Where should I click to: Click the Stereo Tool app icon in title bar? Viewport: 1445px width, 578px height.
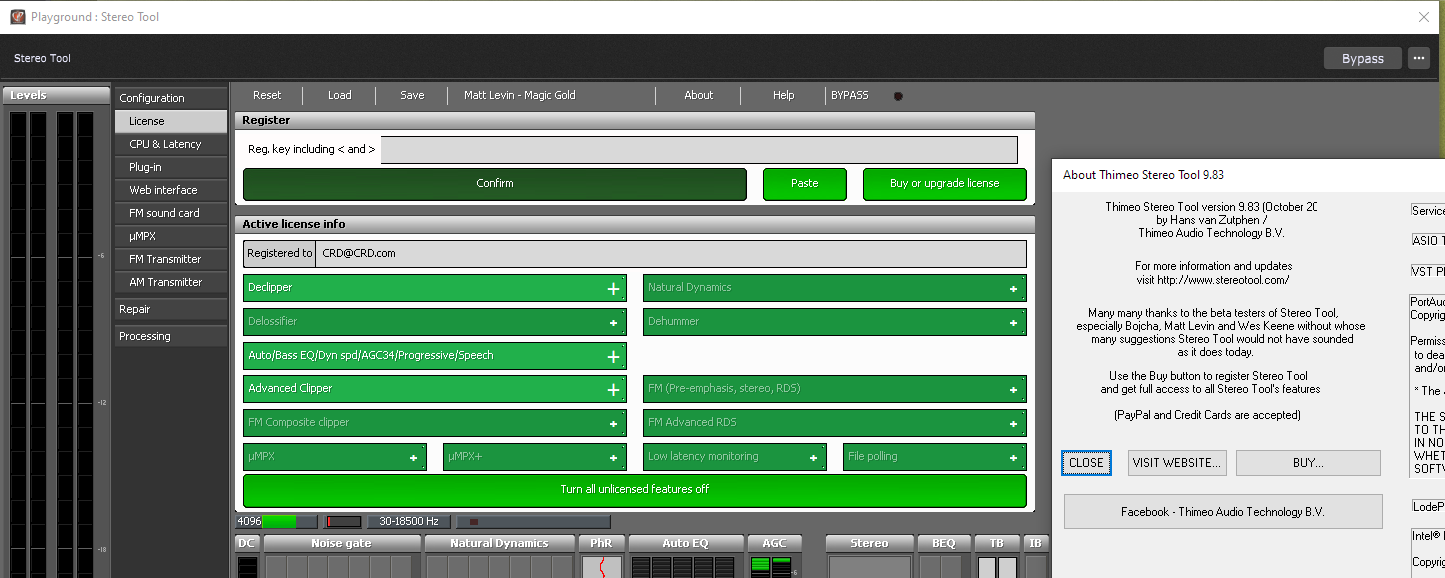(18, 17)
